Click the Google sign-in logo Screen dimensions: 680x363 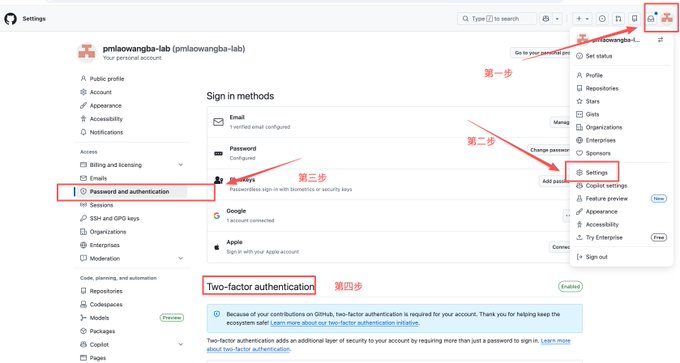pyautogui.click(x=217, y=216)
